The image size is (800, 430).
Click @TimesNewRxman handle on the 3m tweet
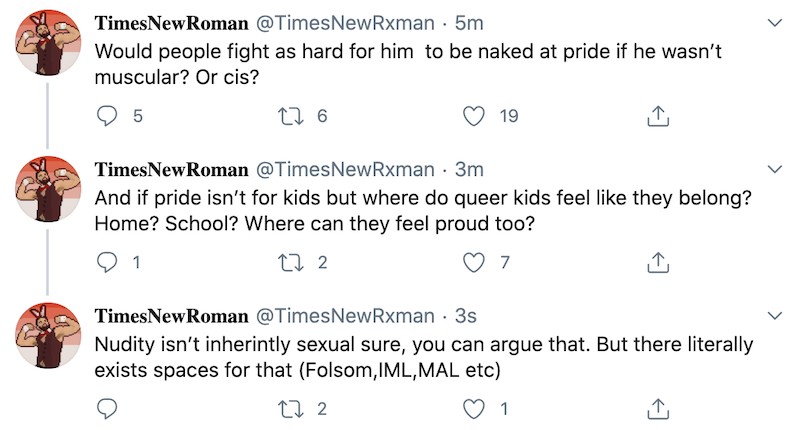(x=346, y=168)
